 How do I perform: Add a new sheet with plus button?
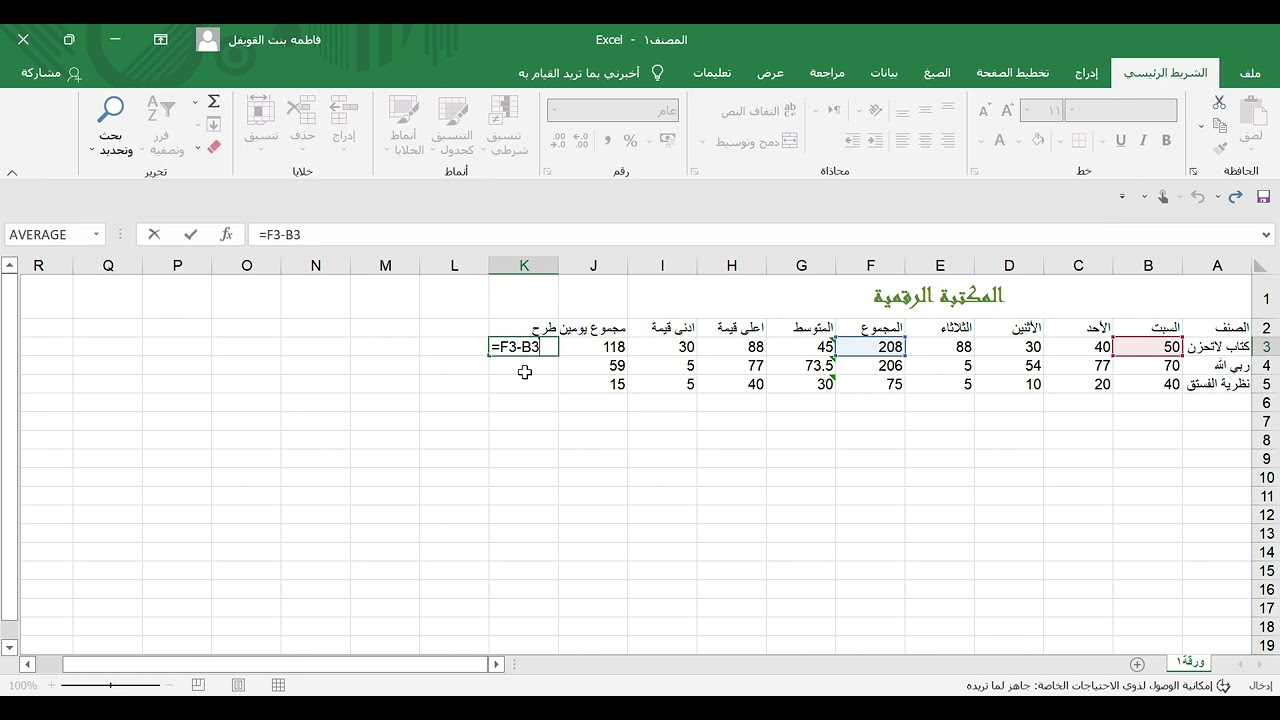point(1137,664)
